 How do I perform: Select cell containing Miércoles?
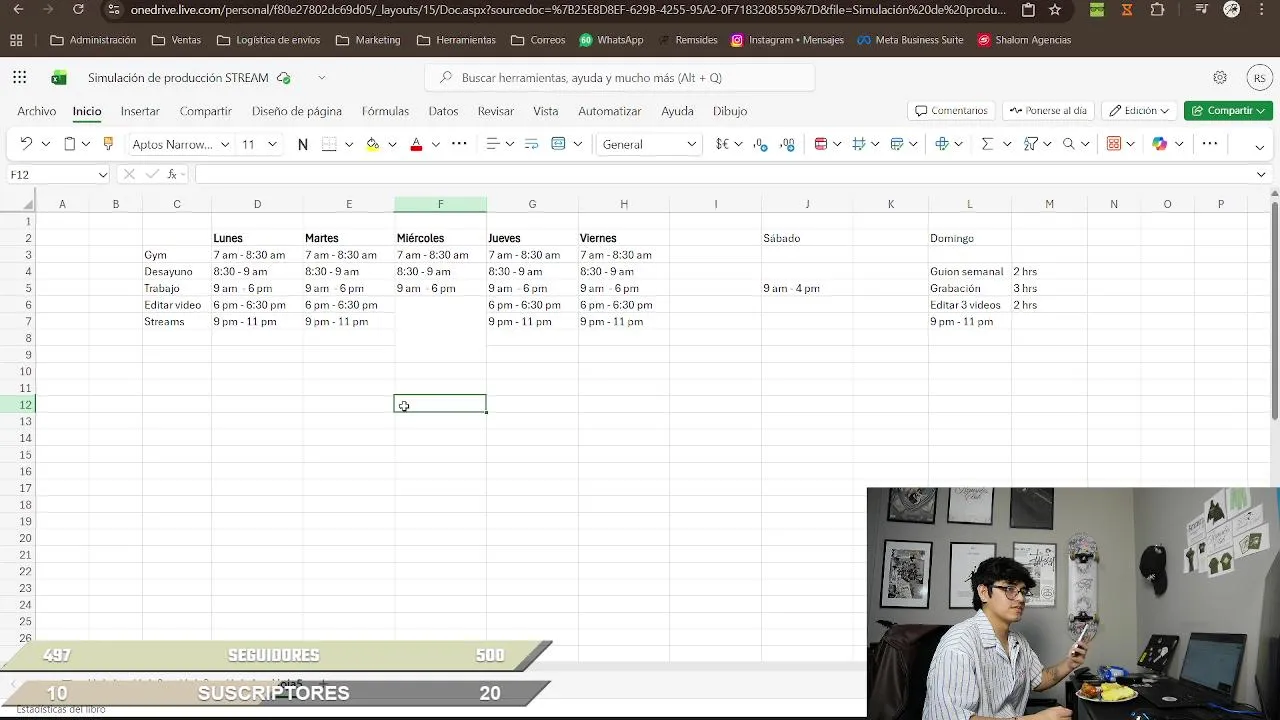pos(440,238)
